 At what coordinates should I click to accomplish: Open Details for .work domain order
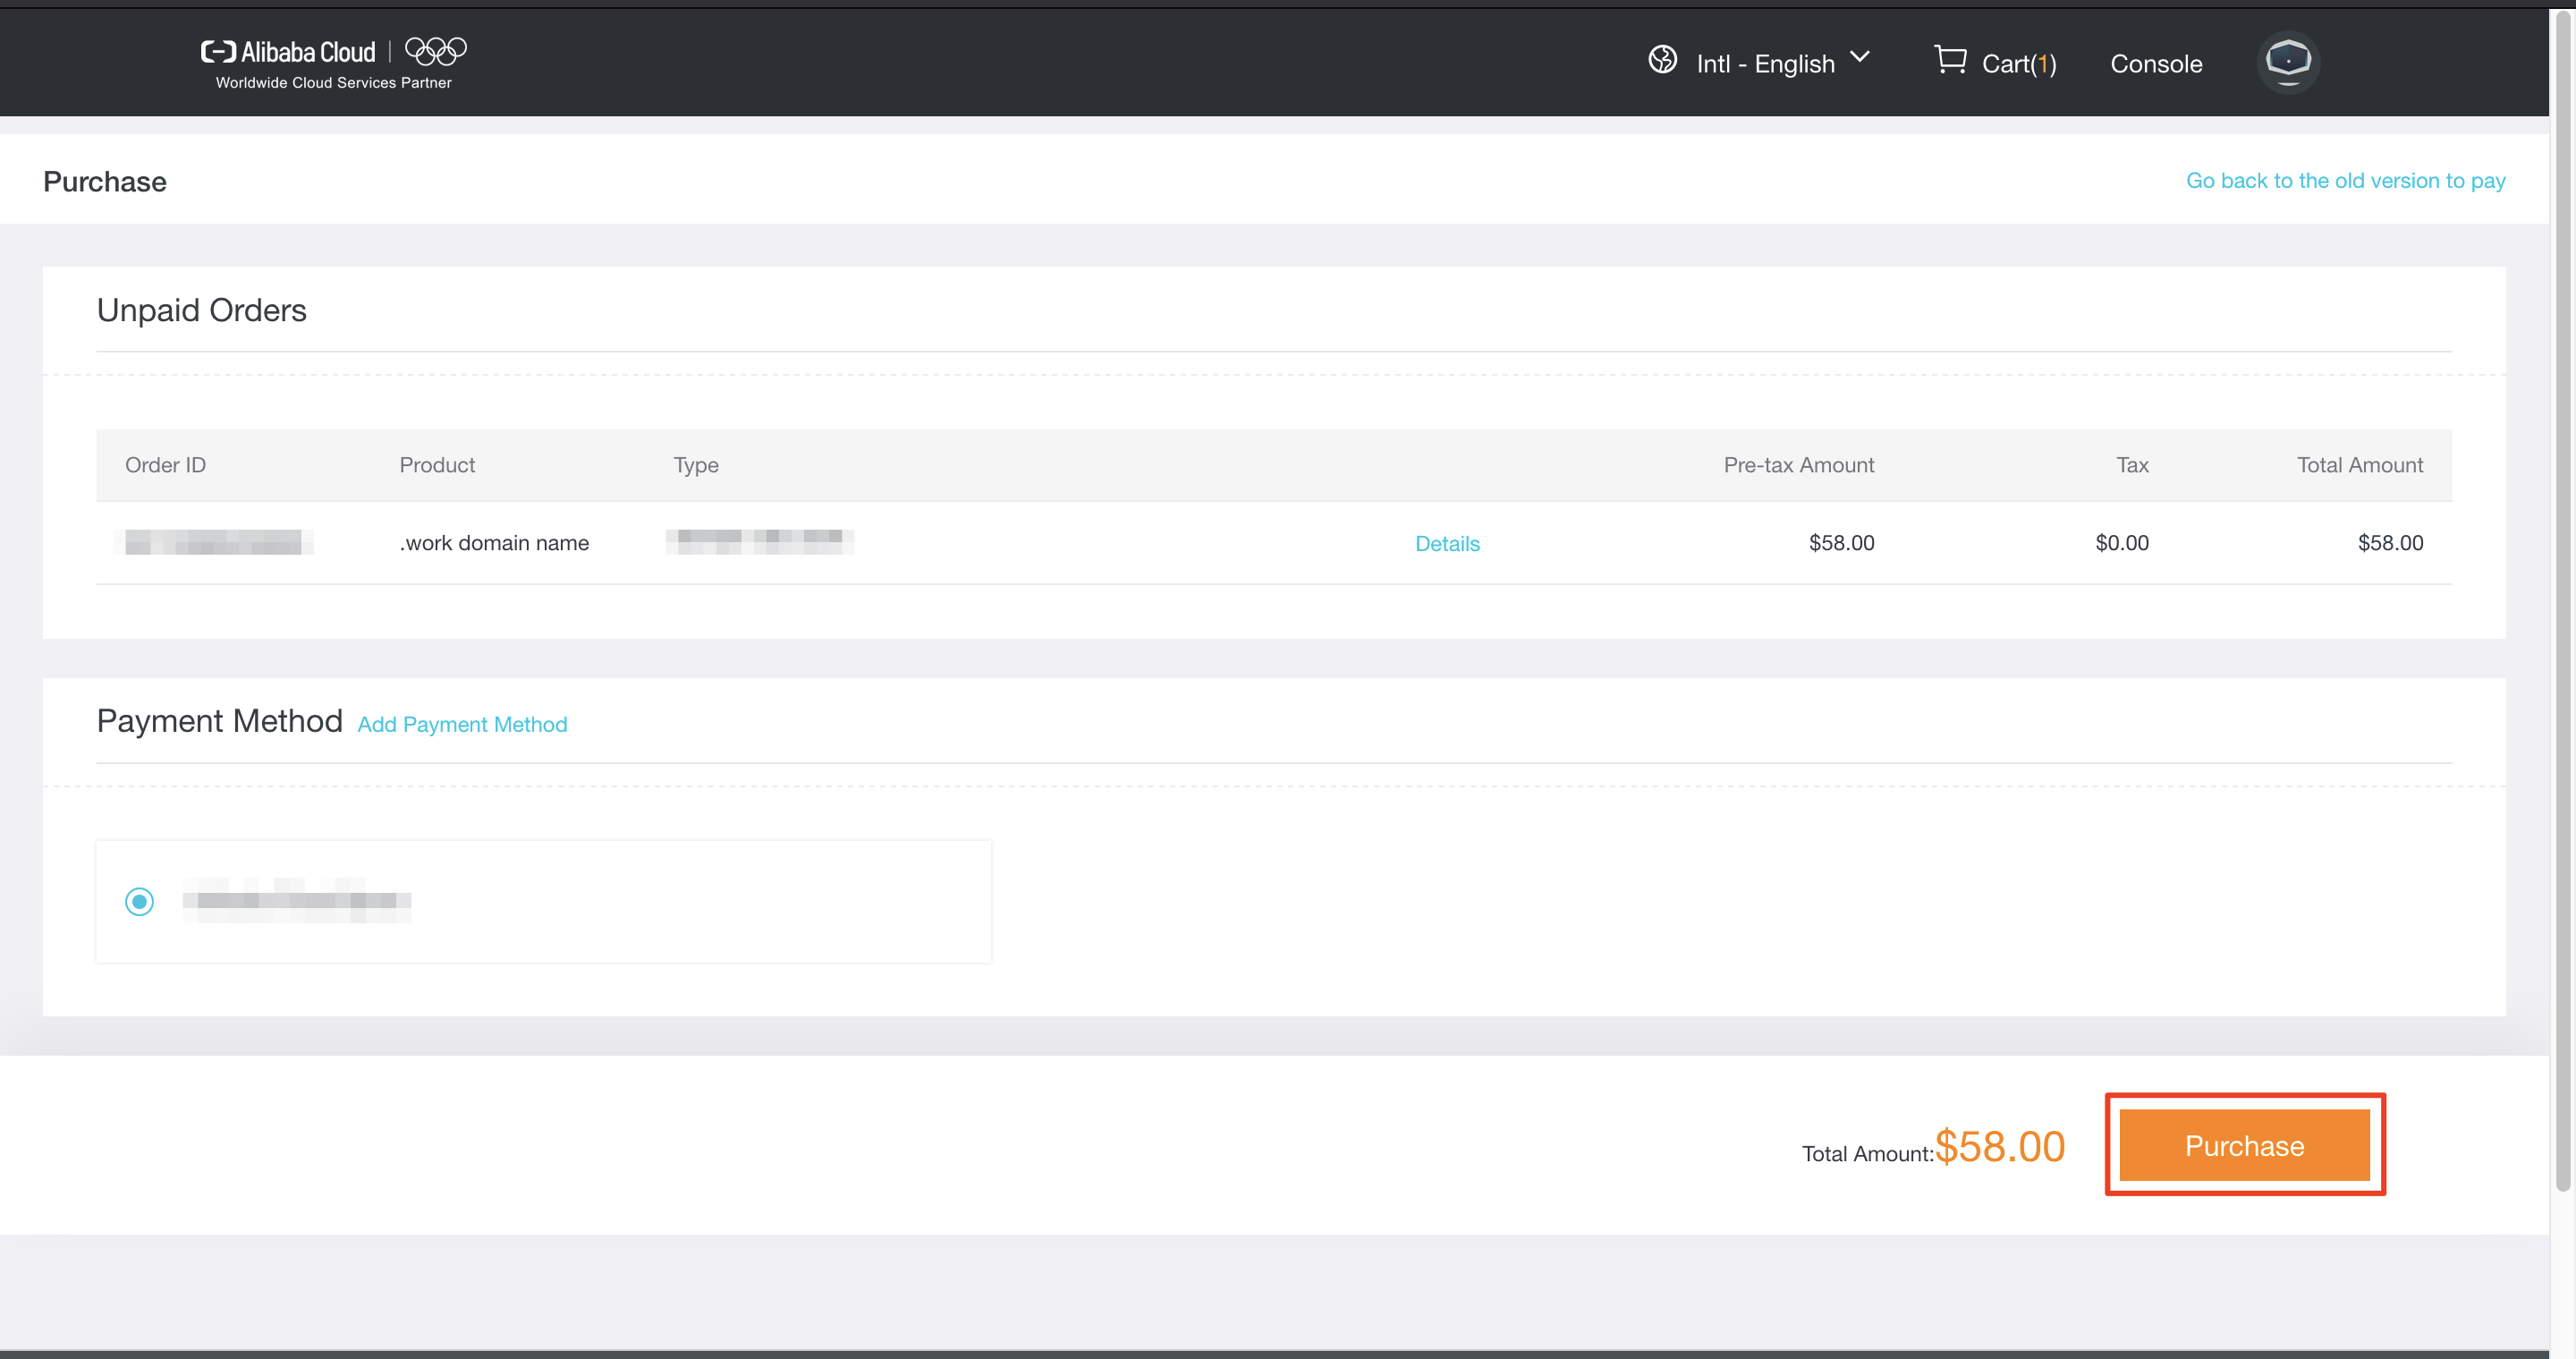pyautogui.click(x=1446, y=543)
